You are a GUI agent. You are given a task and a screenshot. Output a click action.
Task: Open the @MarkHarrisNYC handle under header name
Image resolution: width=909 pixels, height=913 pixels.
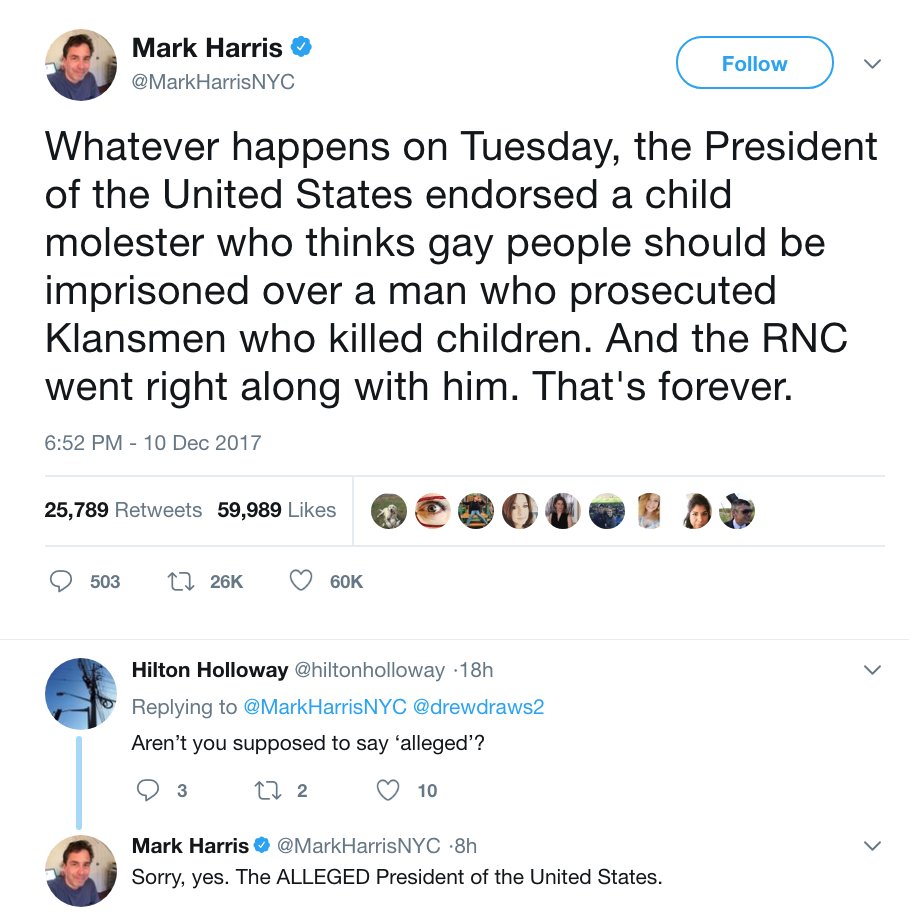point(213,82)
